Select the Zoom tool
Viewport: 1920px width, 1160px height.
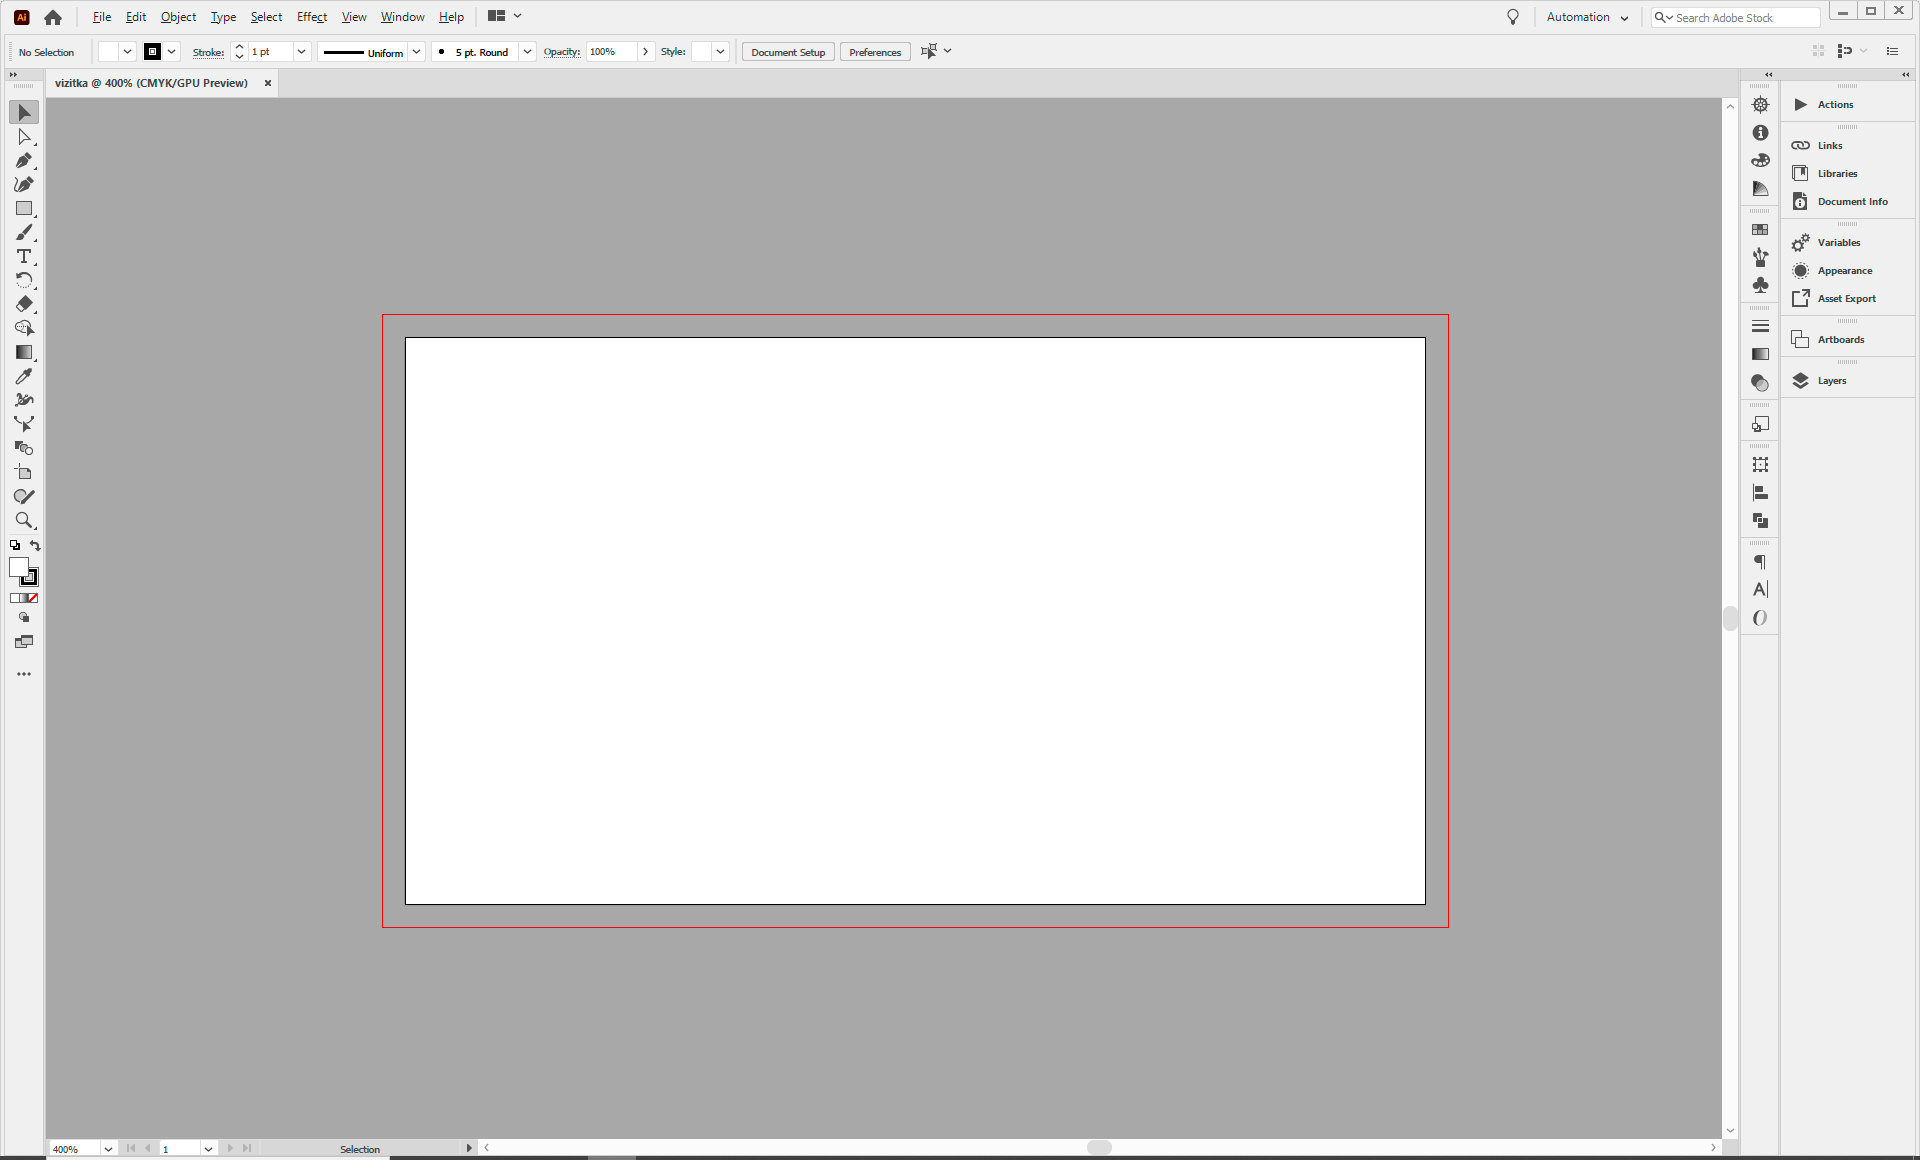[x=24, y=520]
